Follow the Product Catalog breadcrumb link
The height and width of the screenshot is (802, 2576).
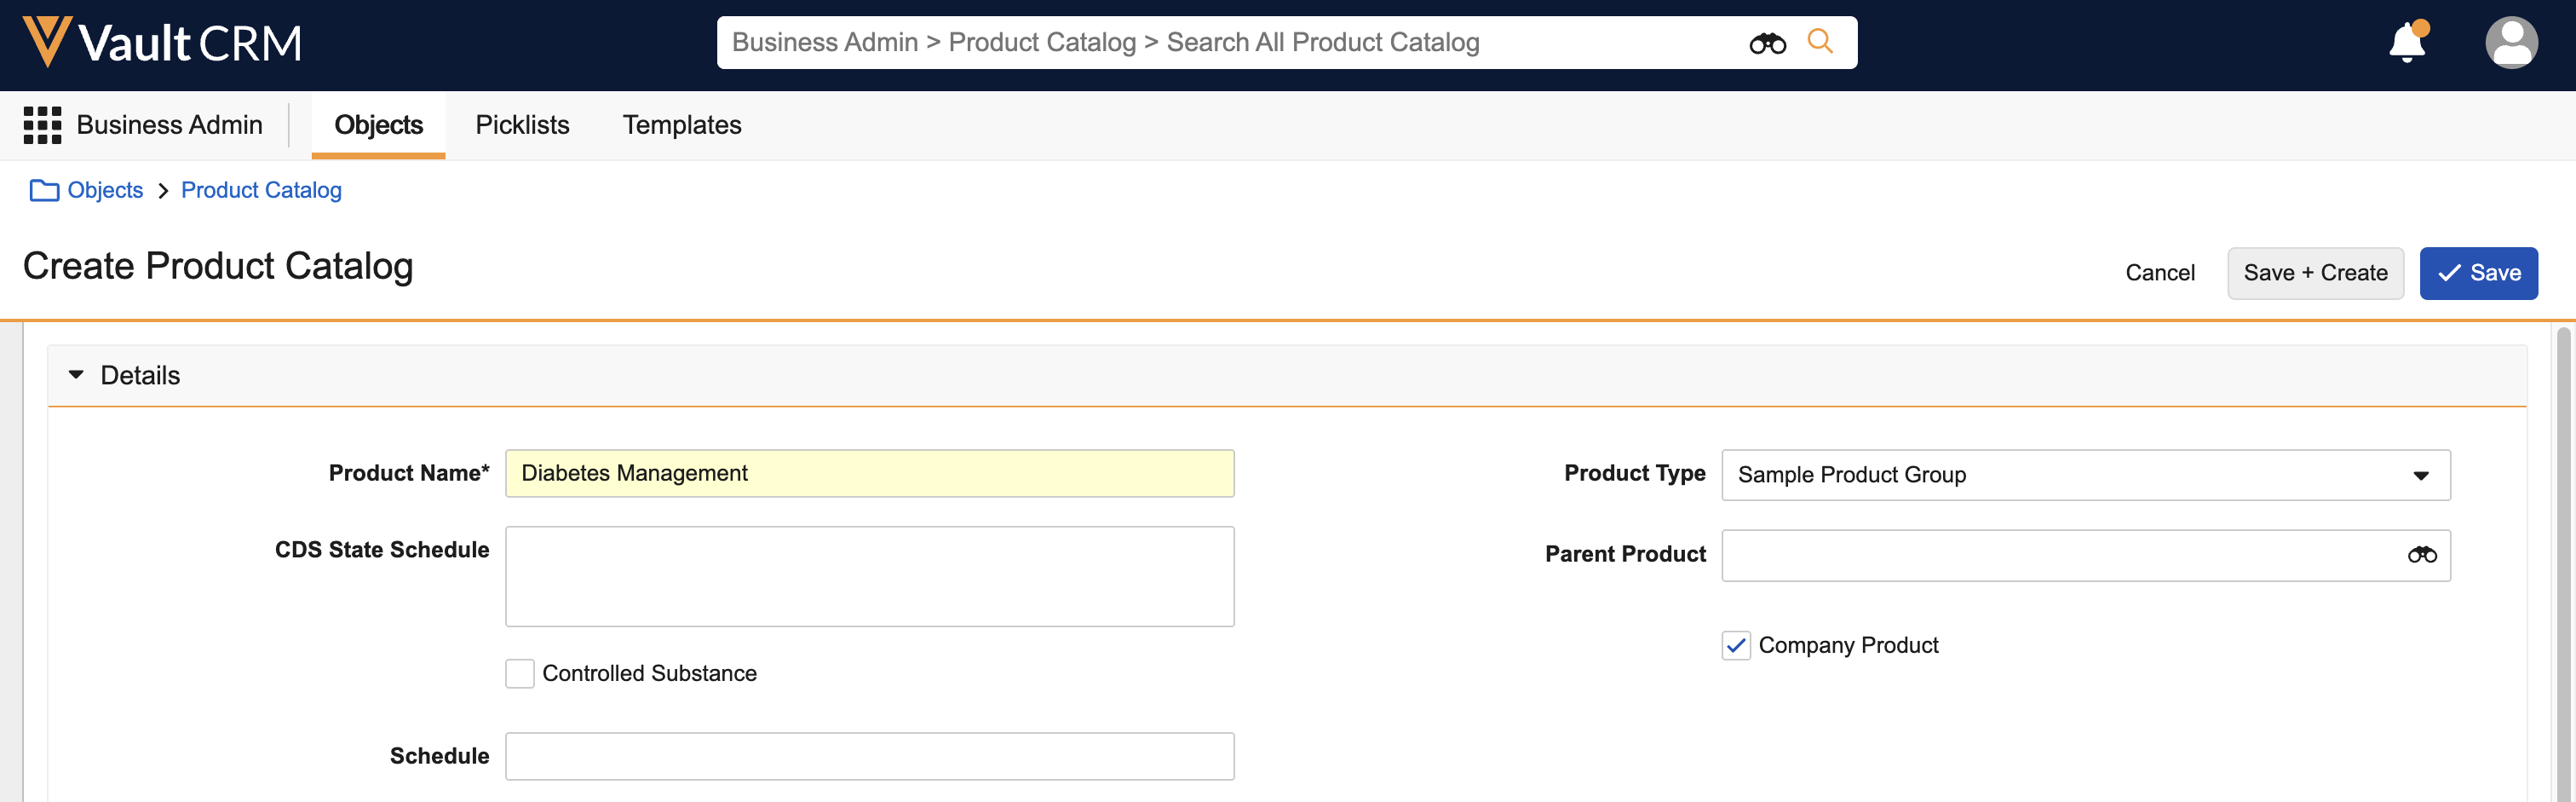click(x=261, y=190)
